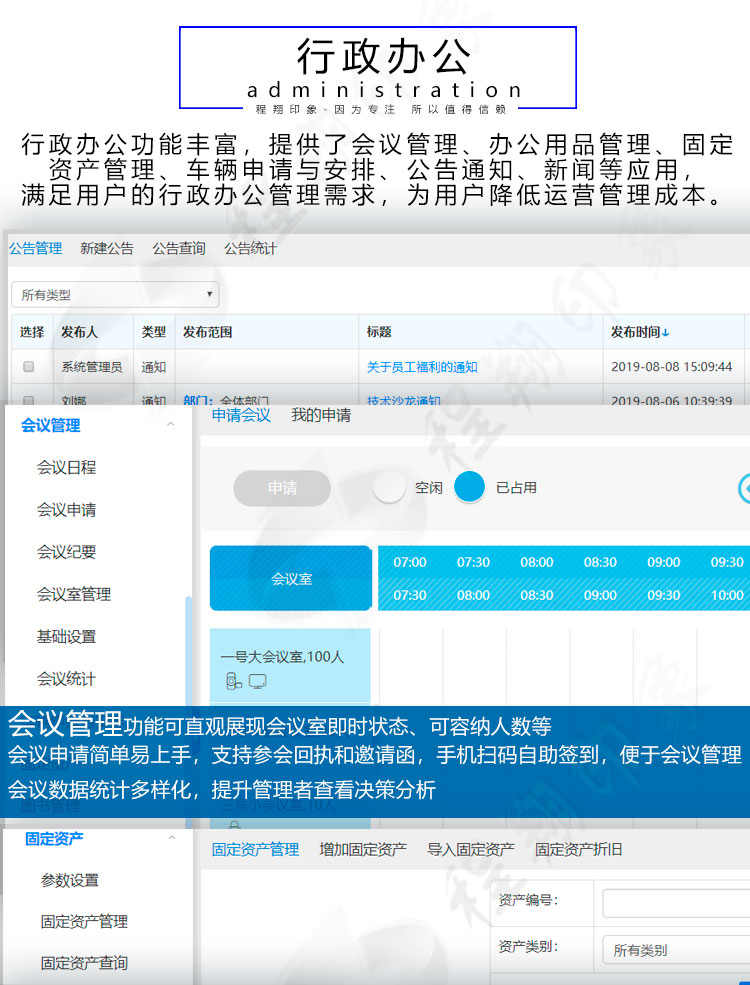750x985 pixels.
Task: Open 会议统计 in the sidebar
Action: pyautogui.click(x=66, y=678)
